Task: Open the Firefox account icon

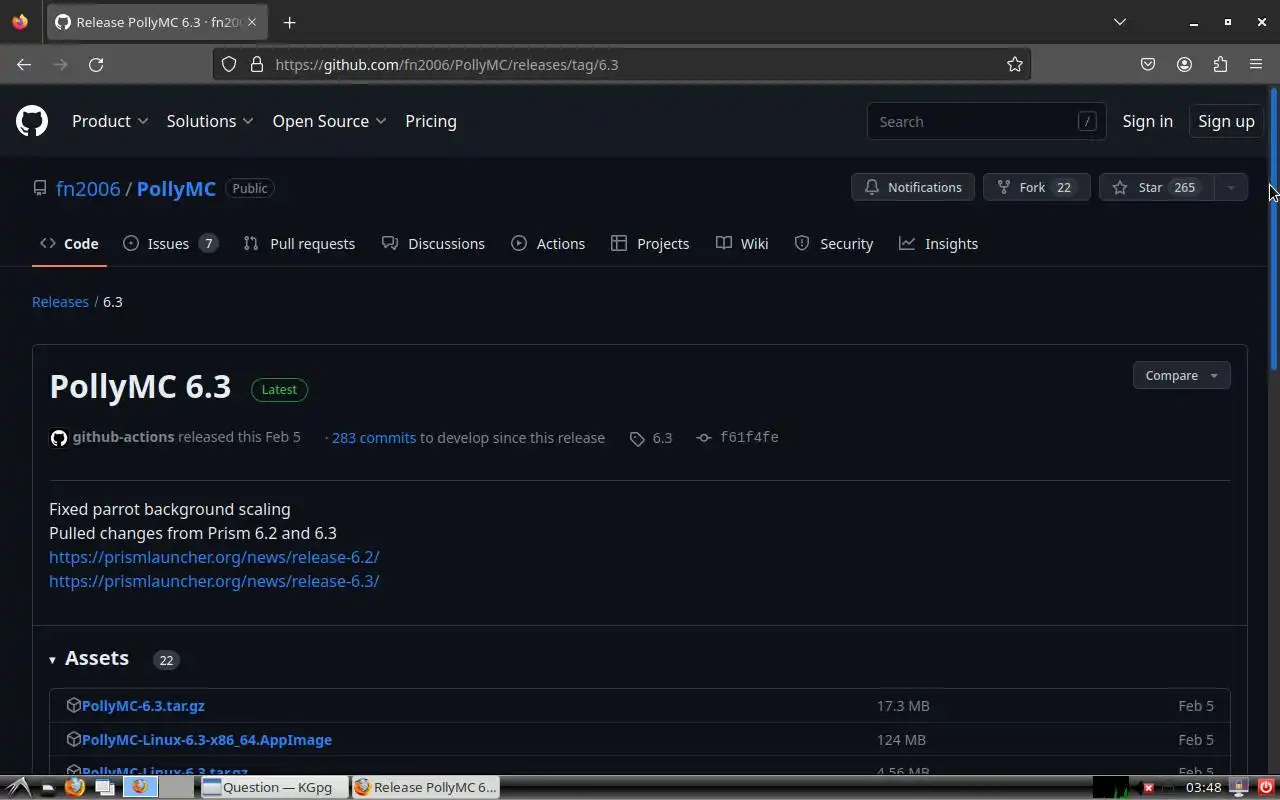Action: point(1184,64)
